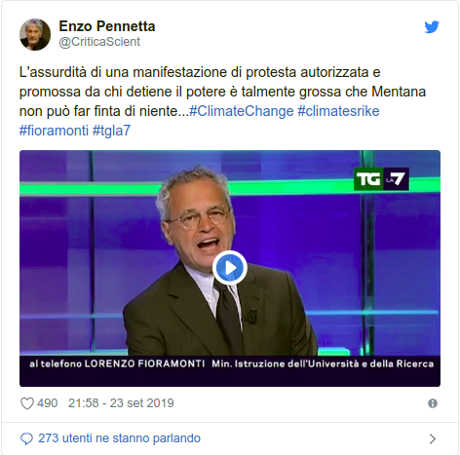Click the 21:58 - 23 set 2019 timestamp
Viewport: 460px width, 455px height.
point(121,403)
